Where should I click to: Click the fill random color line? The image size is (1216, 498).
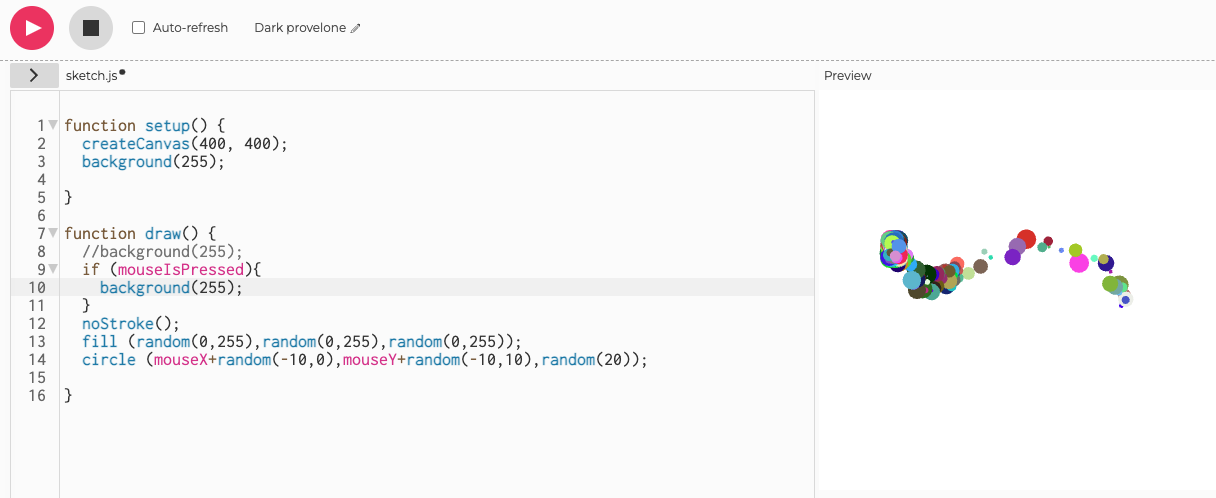point(302,341)
